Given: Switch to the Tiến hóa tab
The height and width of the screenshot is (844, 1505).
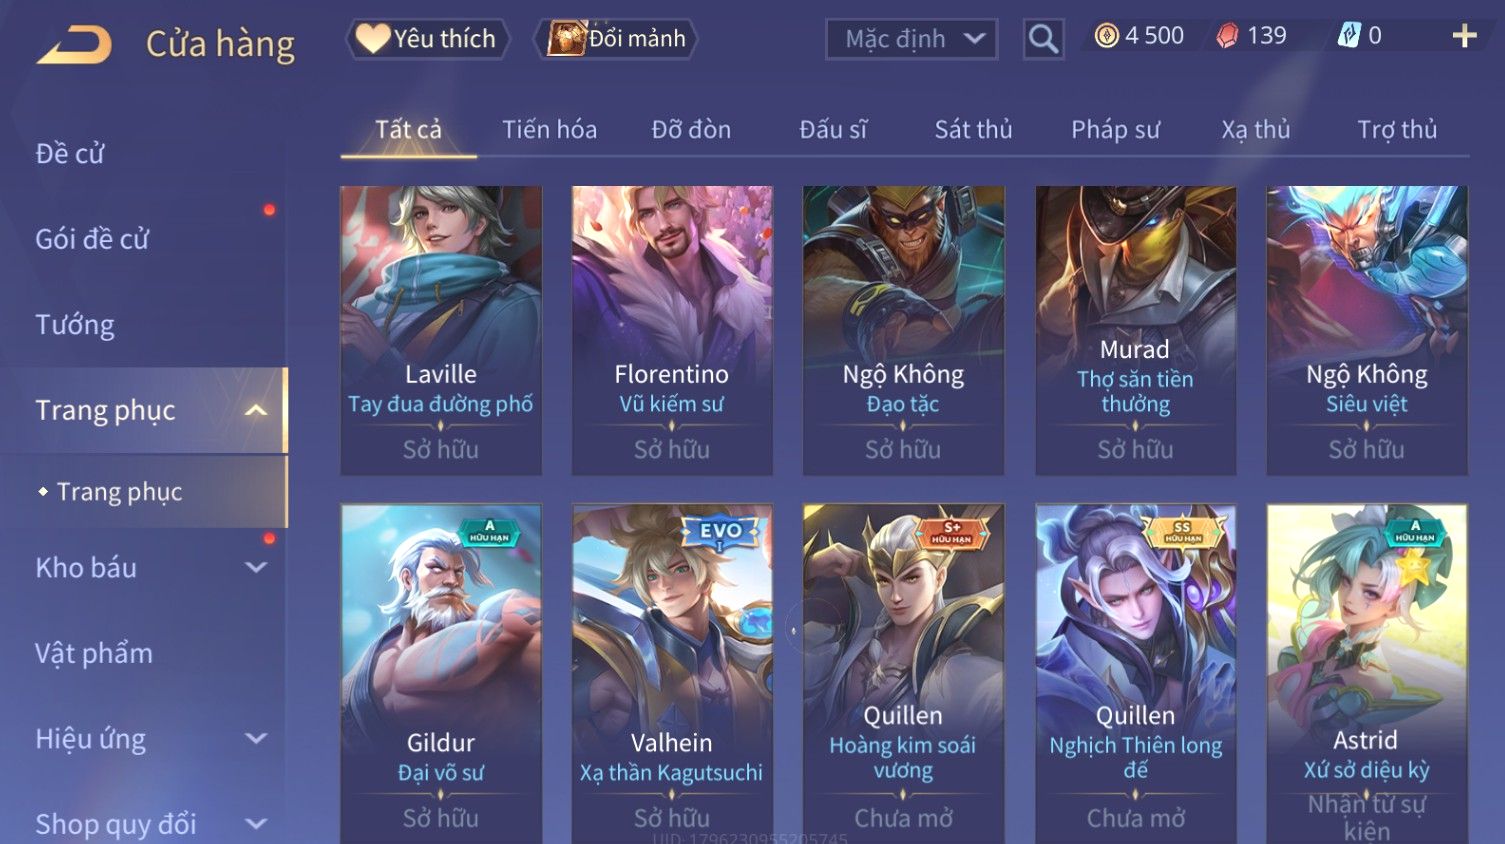Looking at the screenshot, I should (x=549, y=130).
